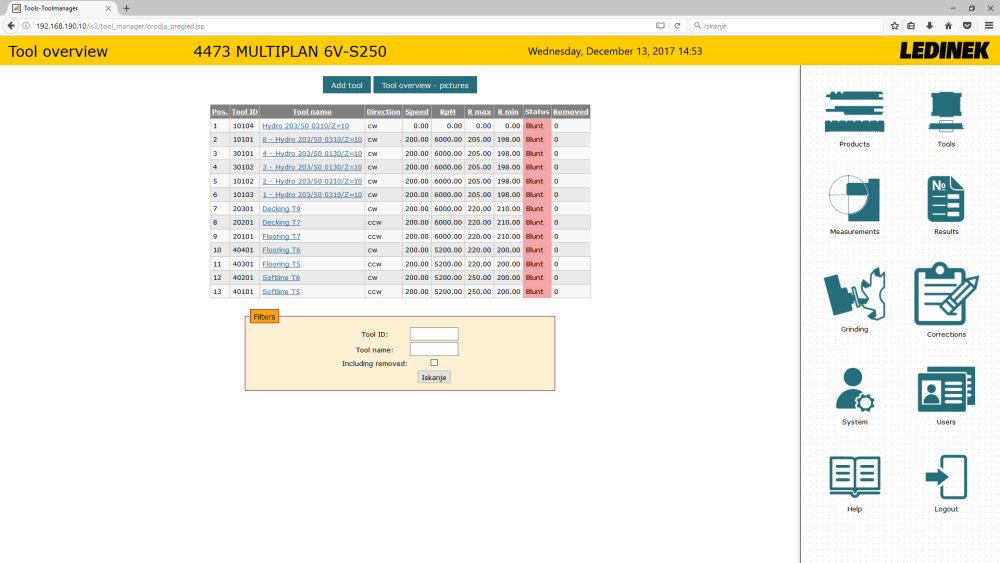Open the browser hamburger menu
The height and width of the screenshot is (563, 1000).
pos(989,26)
